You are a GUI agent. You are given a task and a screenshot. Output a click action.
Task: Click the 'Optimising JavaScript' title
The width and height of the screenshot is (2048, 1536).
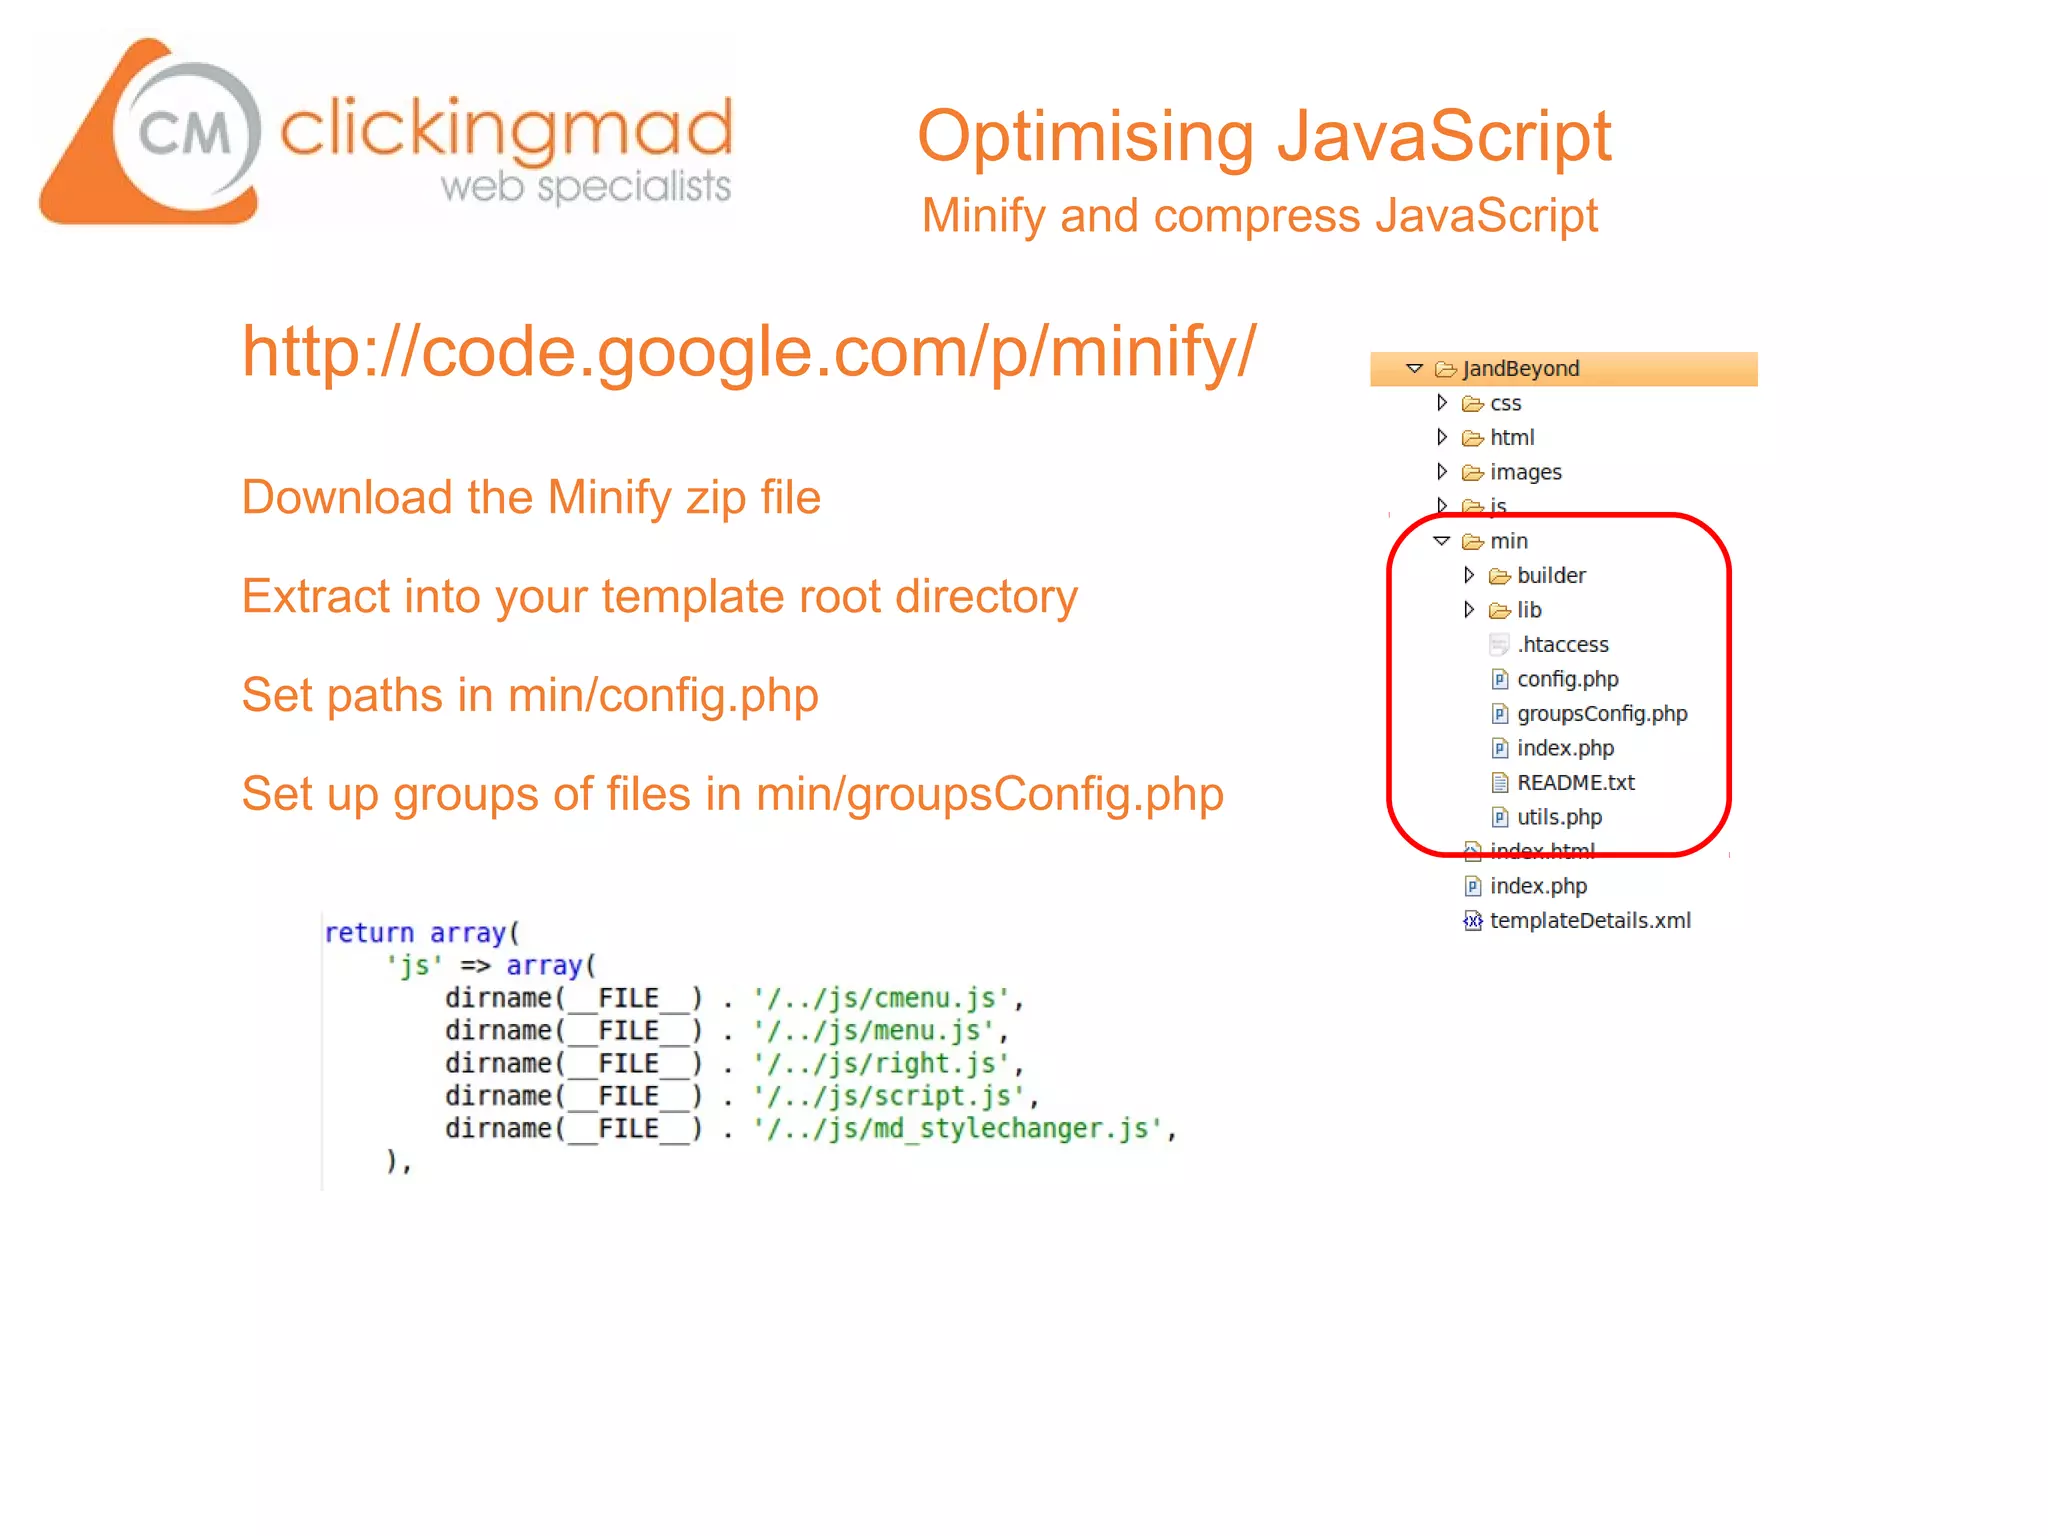click(1264, 135)
